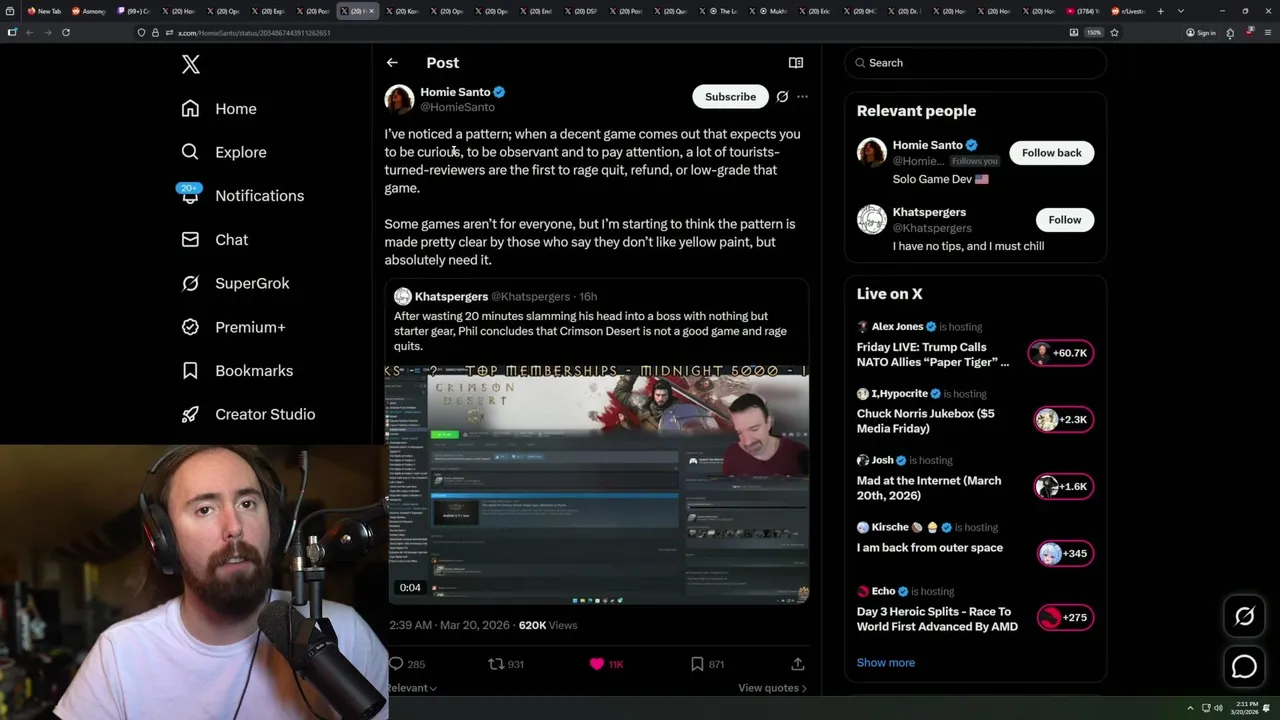Open the Chat navigation item
The height and width of the screenshot is (720, 1280).
tap(215, 240)
